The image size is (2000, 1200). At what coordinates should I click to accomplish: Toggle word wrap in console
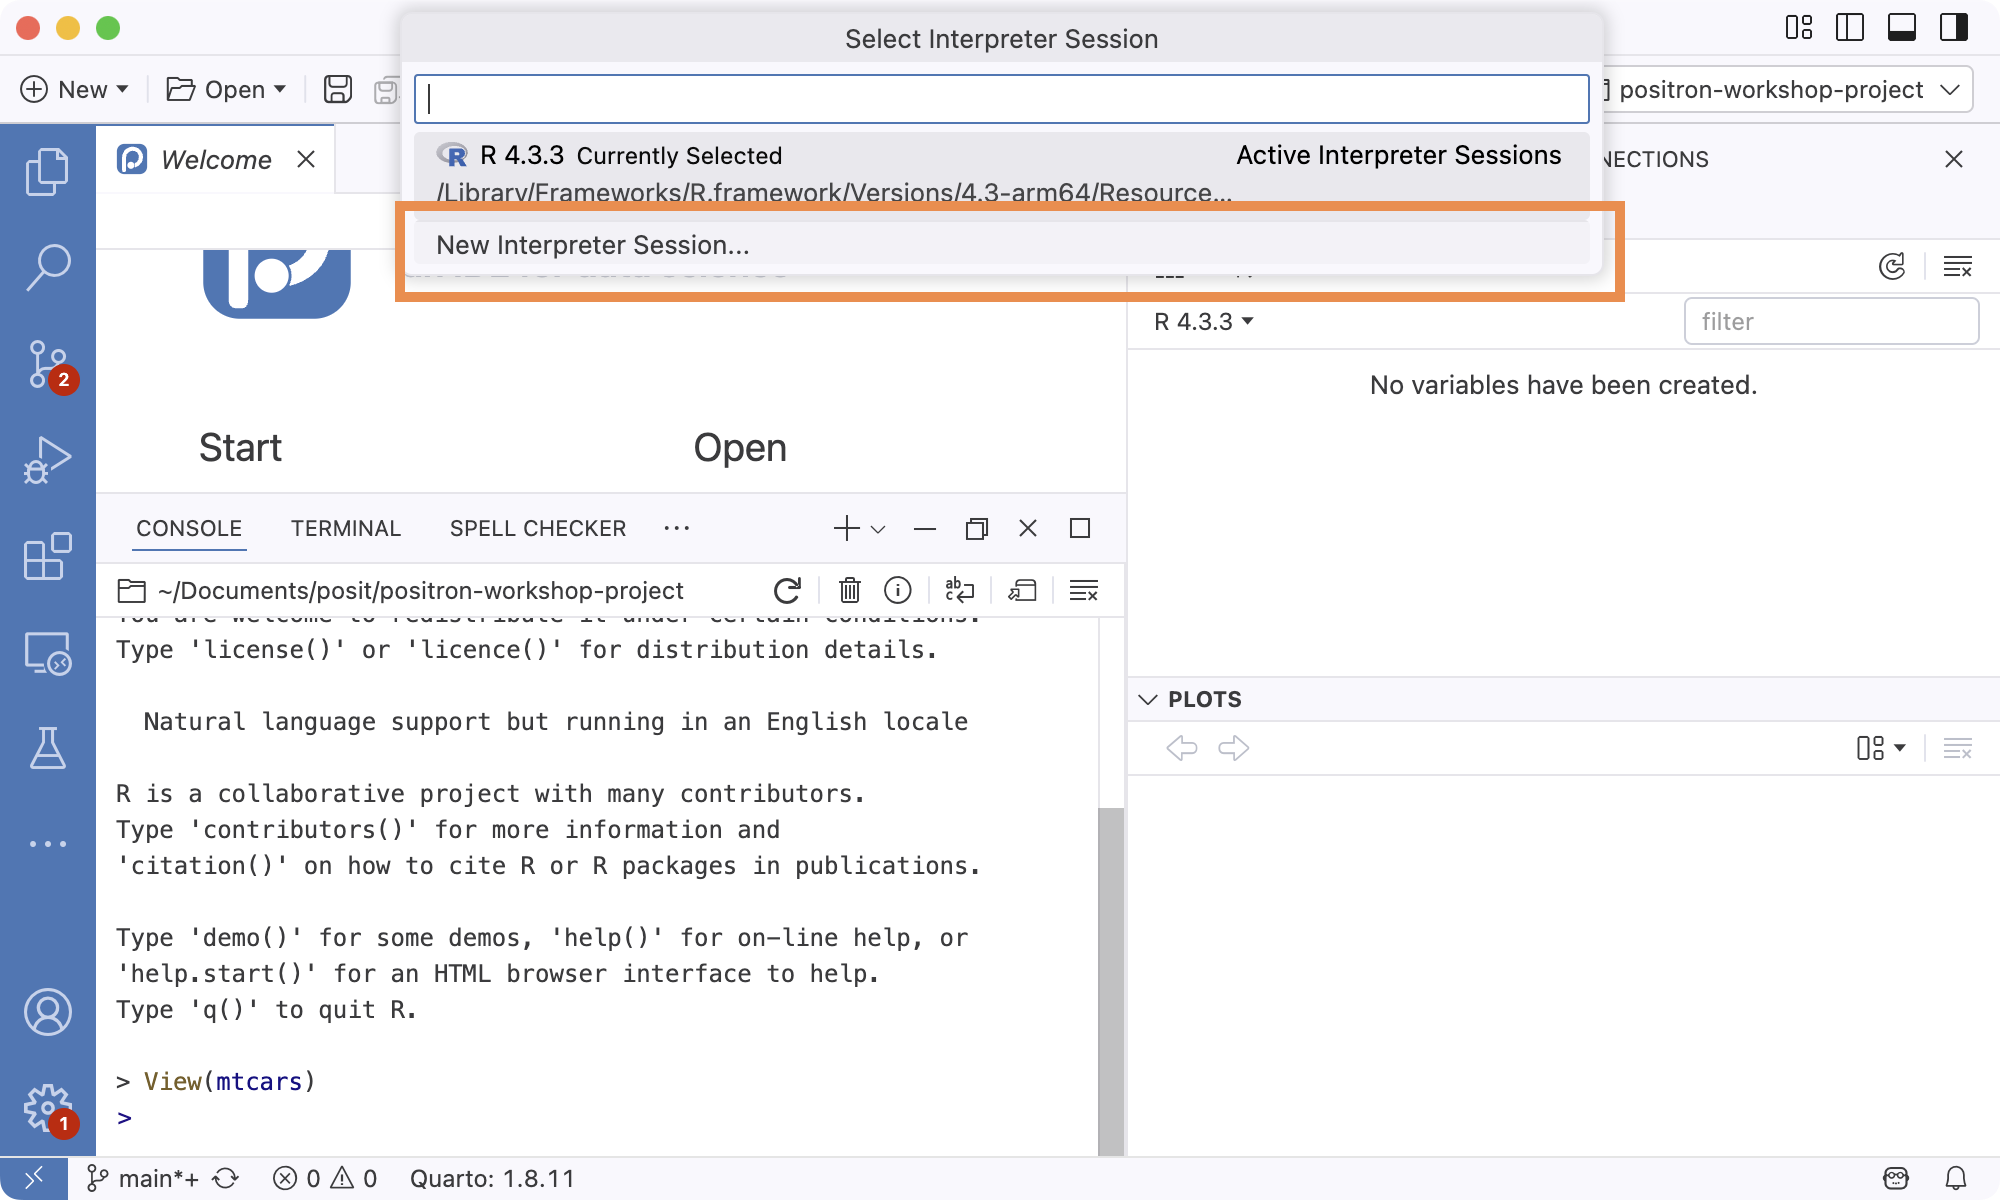tap(960, 591)
